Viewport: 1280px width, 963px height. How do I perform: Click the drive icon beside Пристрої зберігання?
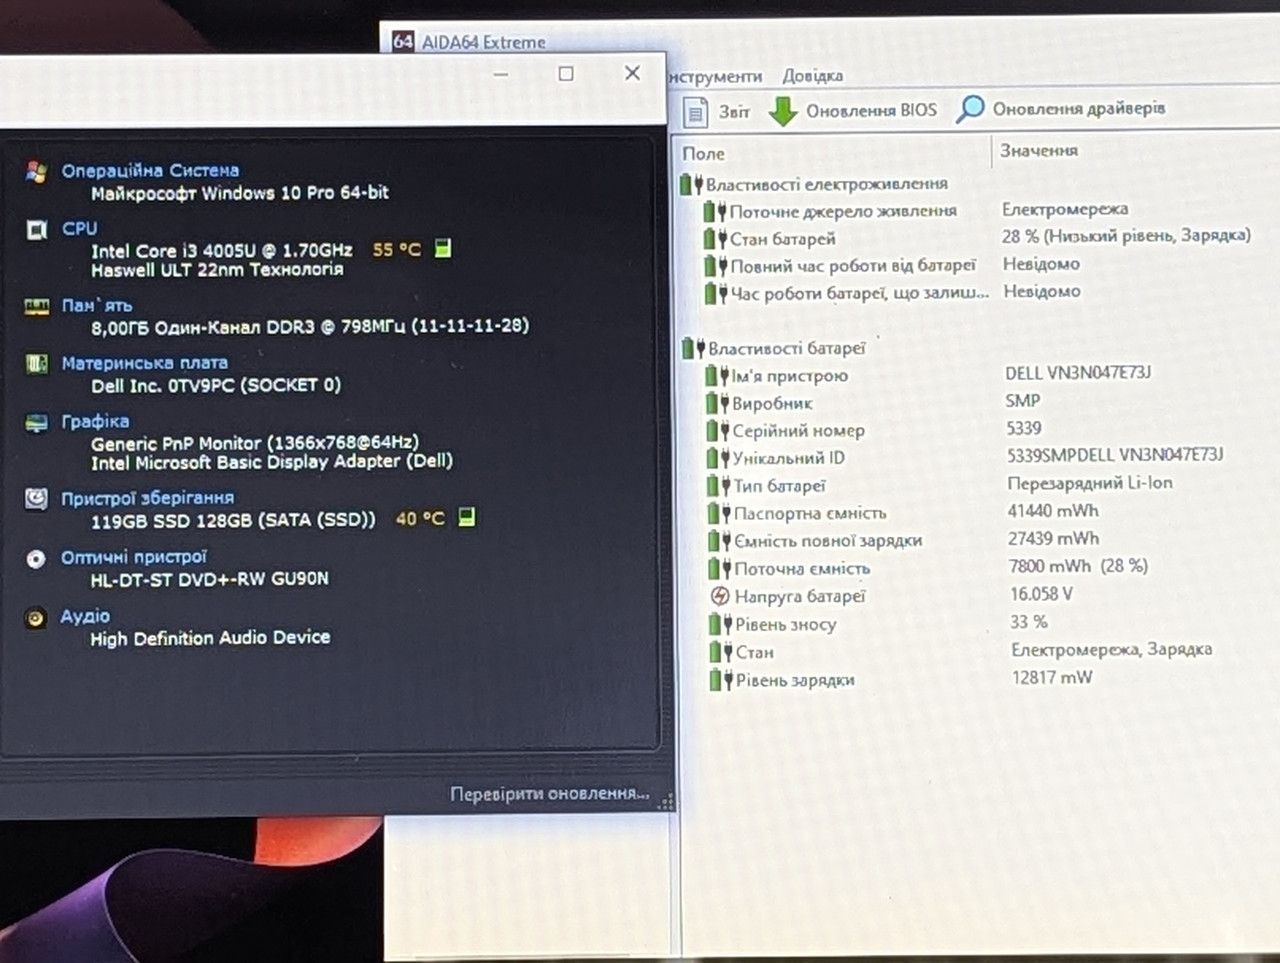click(x=37, y=498)
